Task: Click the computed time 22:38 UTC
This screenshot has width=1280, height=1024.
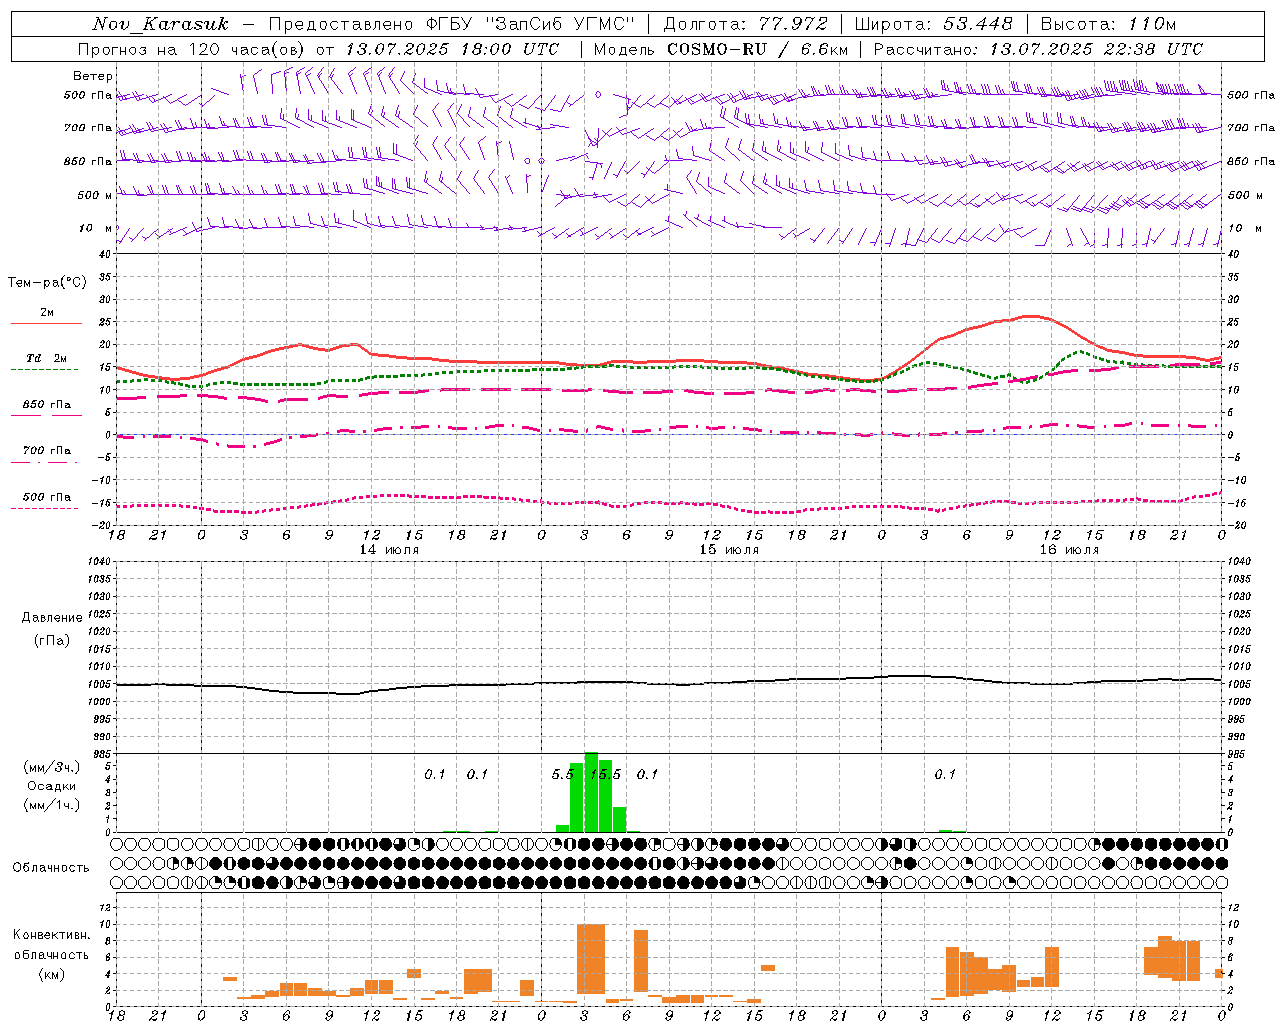Action: 1154,49
